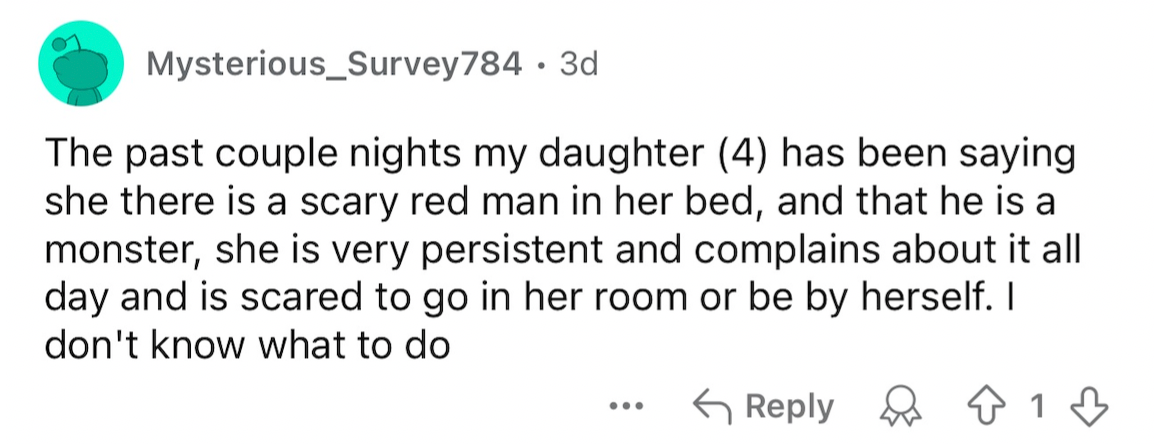This screenshot has height=444, width=1158.
Task: Click the word 'monster' in the comment
Action: click(122, 252)
